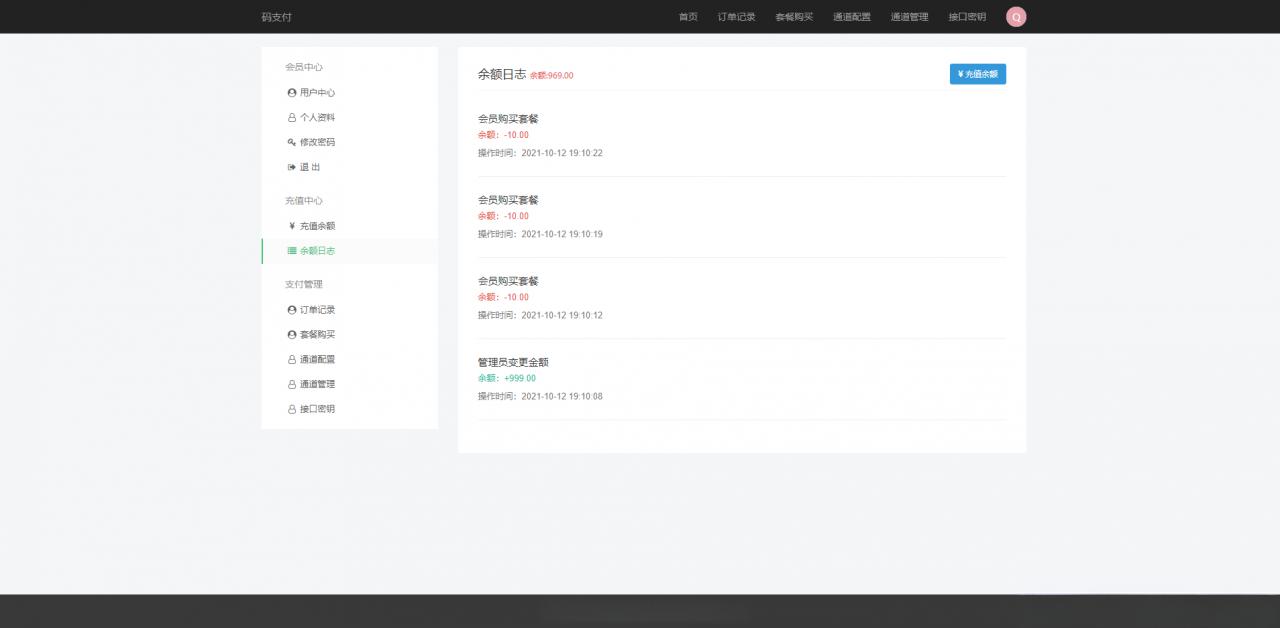Viewport: 1280px width, 628px height.
Task: Click timestamp 2021-10-12 19:10:12
Action: [562, 315]
